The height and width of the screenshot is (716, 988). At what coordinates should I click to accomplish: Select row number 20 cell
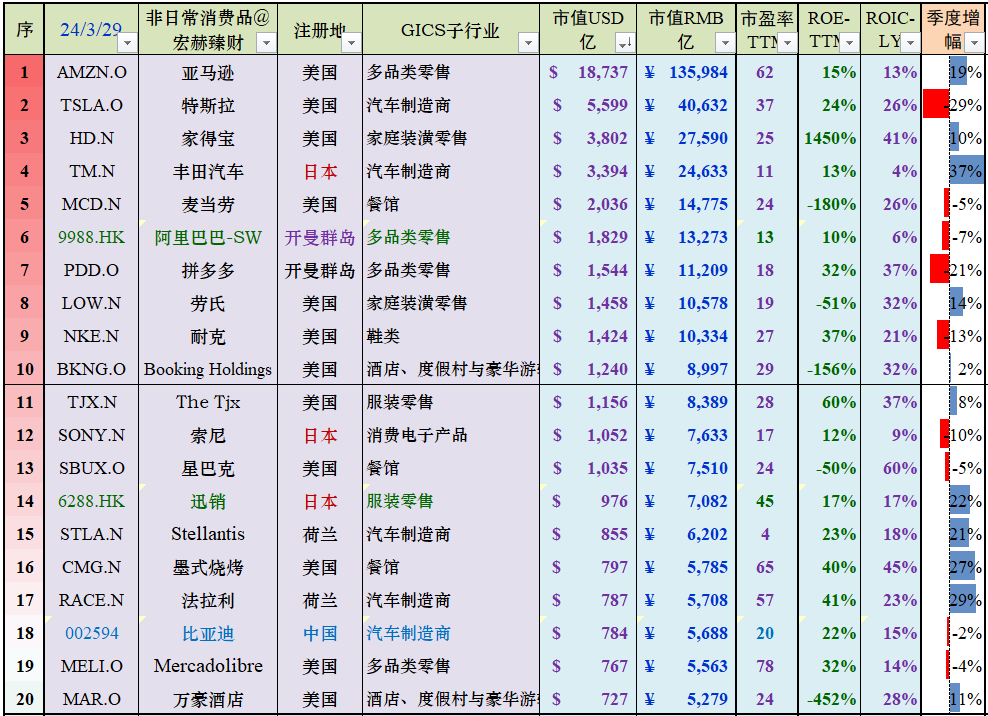(25, 699)
